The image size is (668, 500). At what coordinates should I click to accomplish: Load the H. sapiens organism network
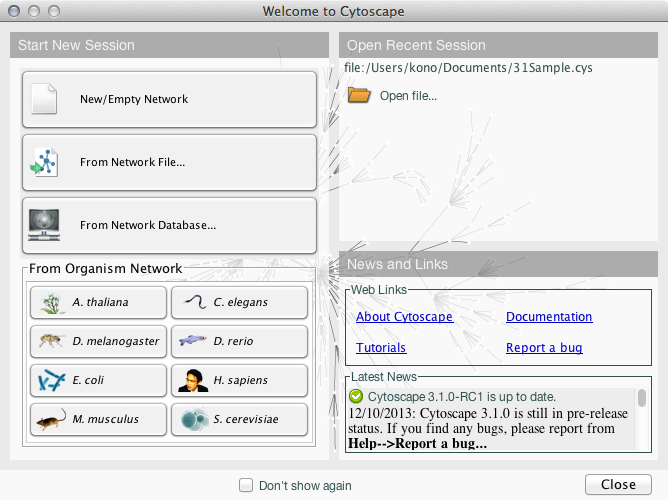coord(239,380)
